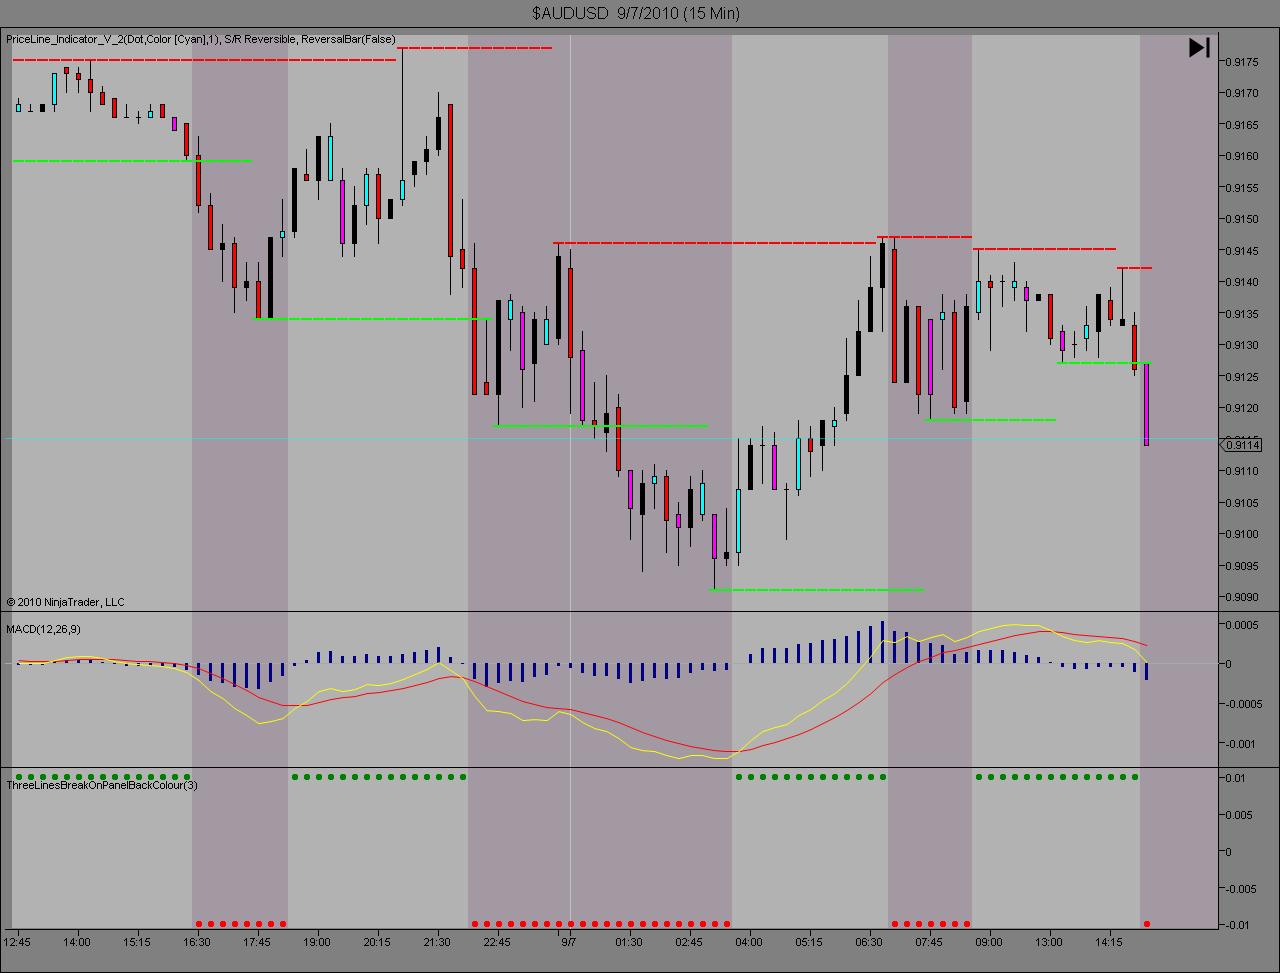1280x973 pixels.
Task: Click the 0.9125 price axis label
Action: pos(1244,377)
